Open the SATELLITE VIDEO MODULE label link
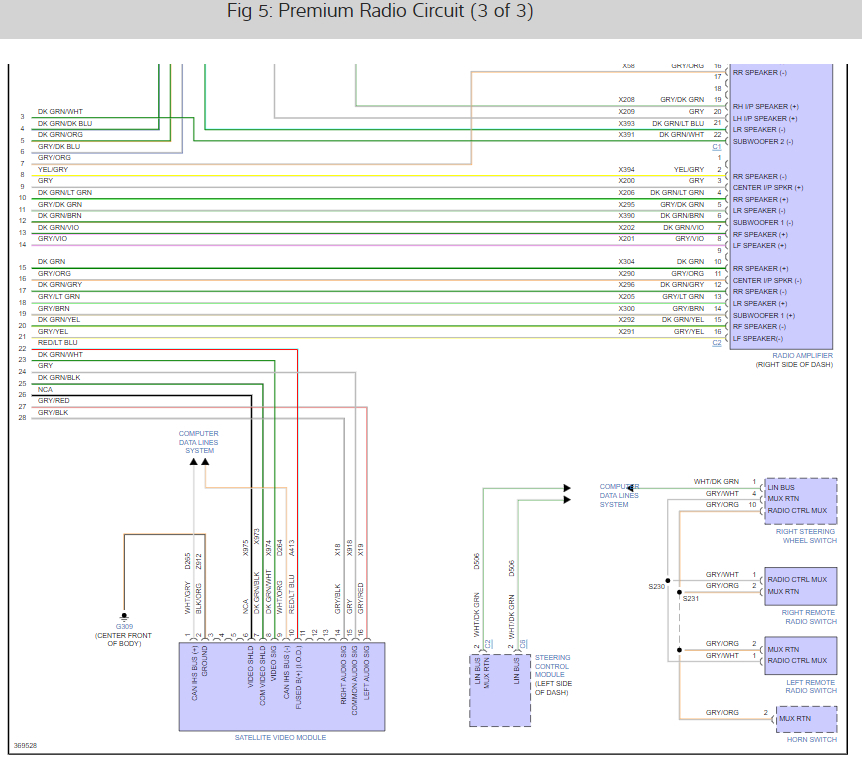This screenshot has height=775, width=862. click(x=280, y=738)
